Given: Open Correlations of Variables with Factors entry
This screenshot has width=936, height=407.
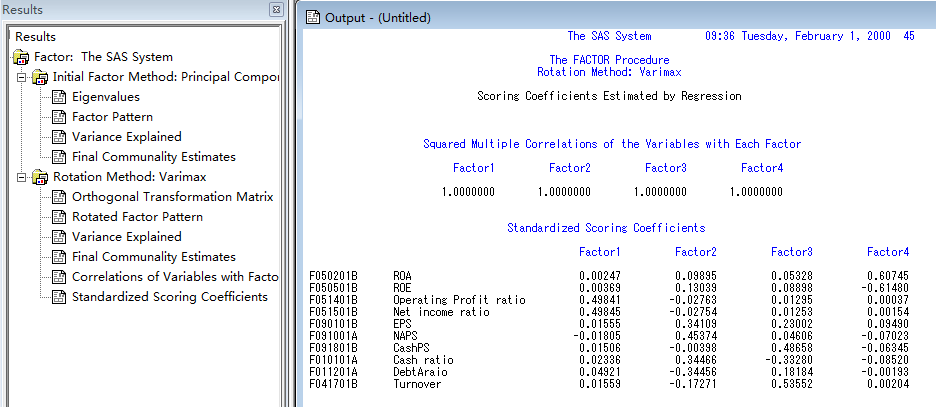Looking at the screenshot, I should coord(174,277).
